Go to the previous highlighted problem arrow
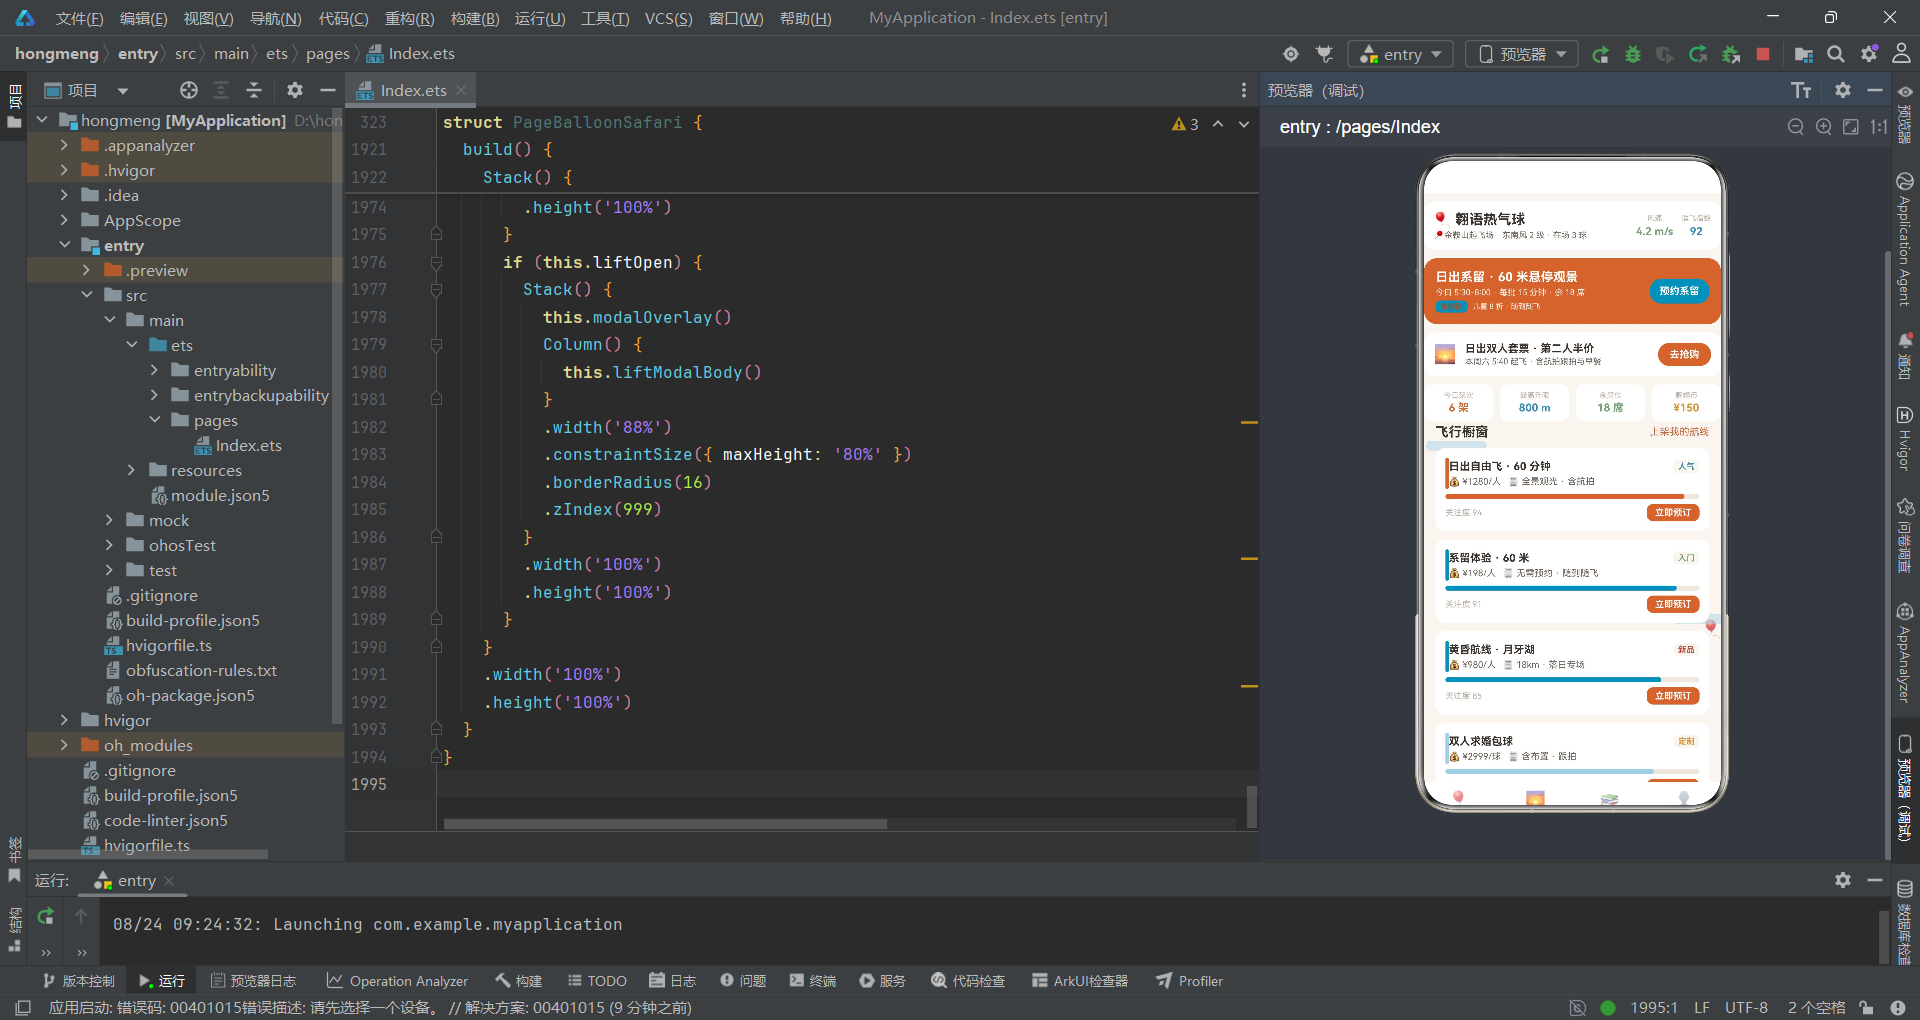Image resolution: width=1920 pixels, height=1020 pixels. [x=1218, y=124]
